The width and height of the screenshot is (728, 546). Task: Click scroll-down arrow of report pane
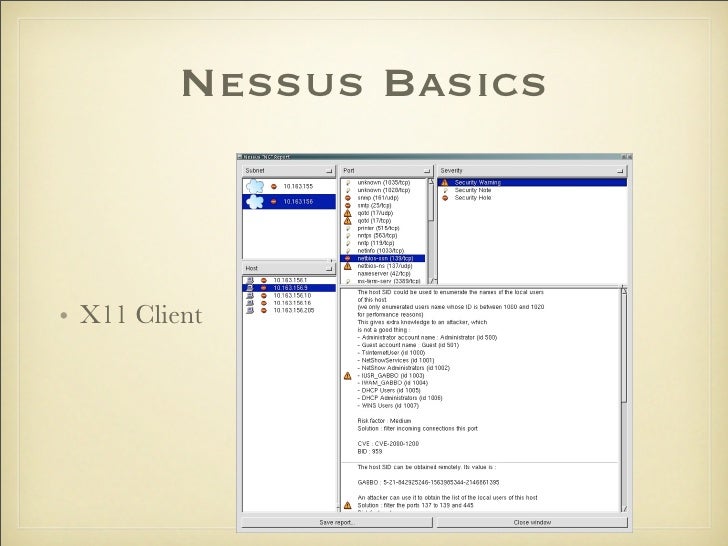point(624,509)
